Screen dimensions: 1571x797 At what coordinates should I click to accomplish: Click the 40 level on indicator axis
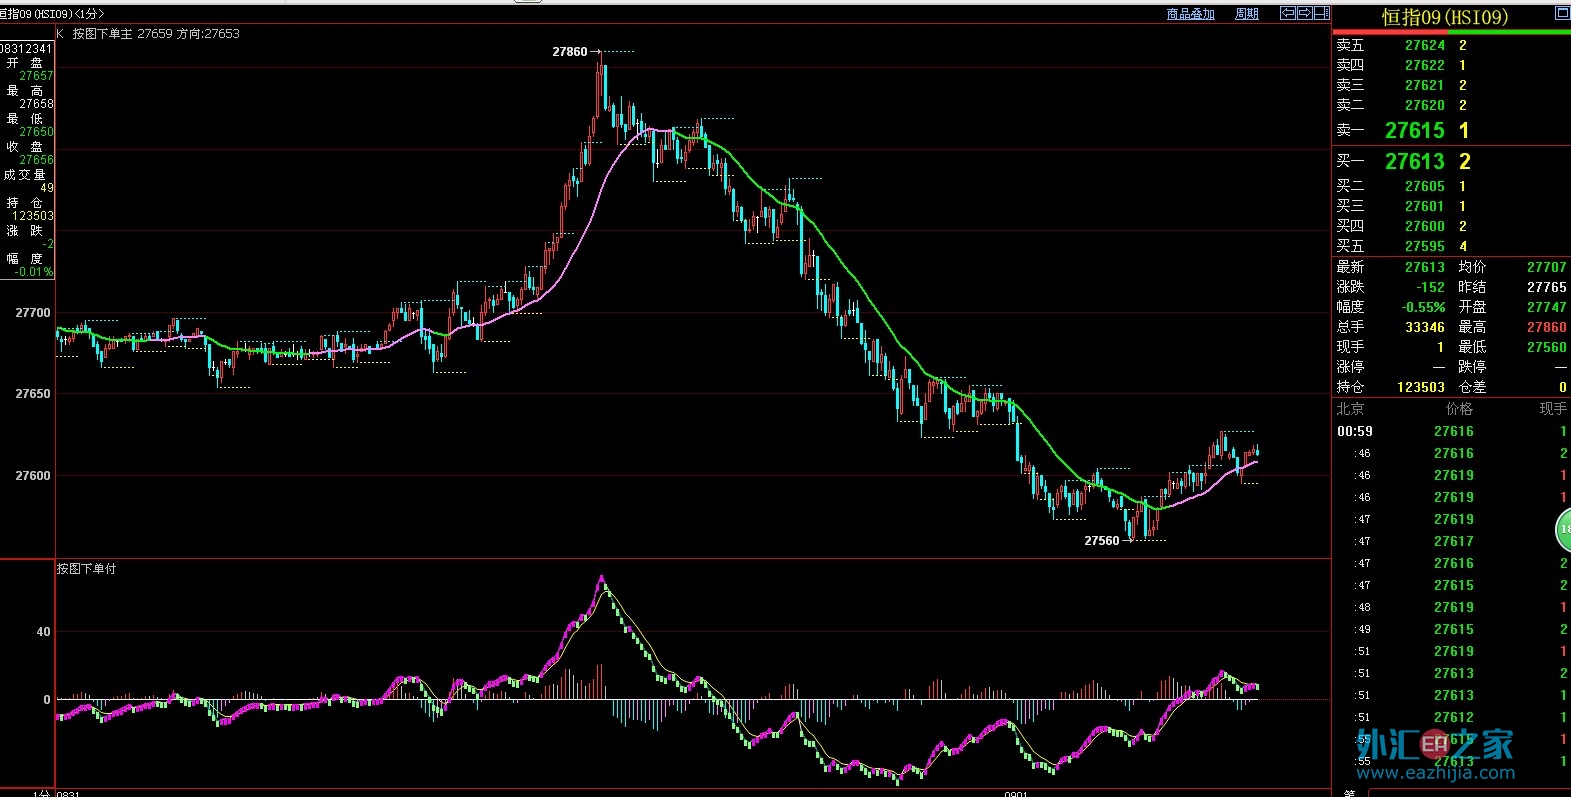pyautogui.click(x=43, y=631)
